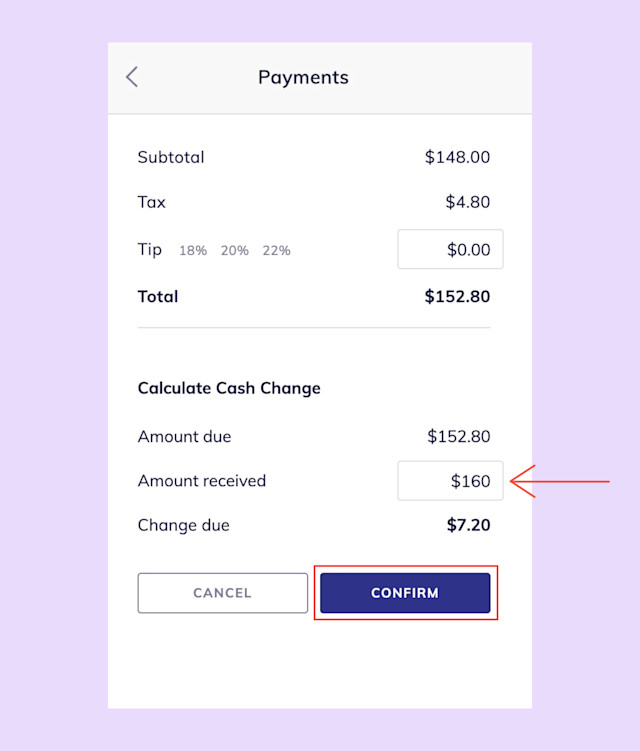Click the Calculate Cash Change heading
The height and width of the screenshot is (751, 640).
point(229,388)
